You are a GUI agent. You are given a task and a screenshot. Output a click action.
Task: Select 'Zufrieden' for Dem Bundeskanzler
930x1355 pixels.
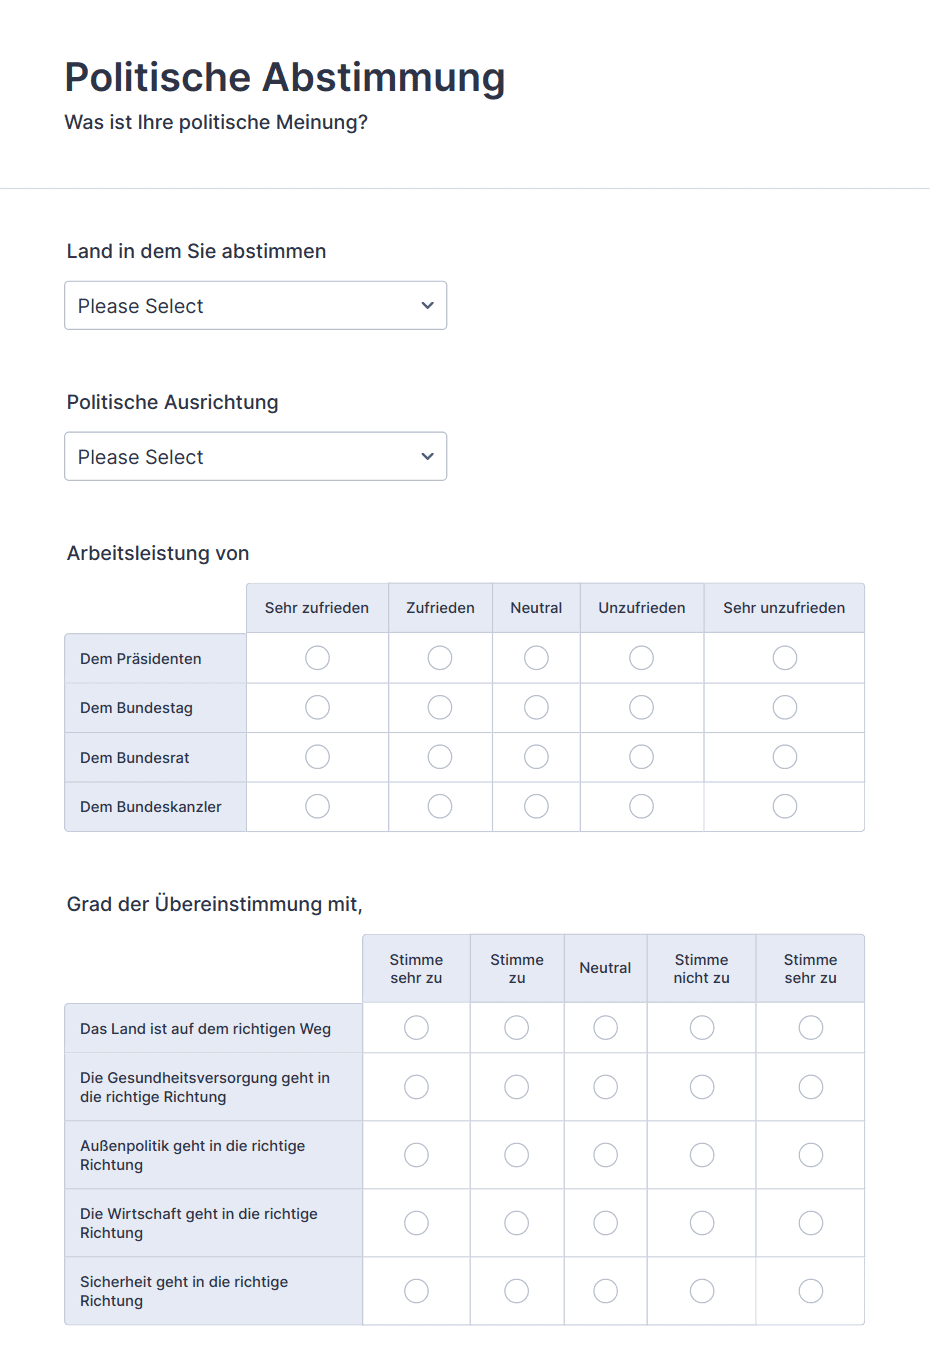pyautogui.click(x=440, y=806)
